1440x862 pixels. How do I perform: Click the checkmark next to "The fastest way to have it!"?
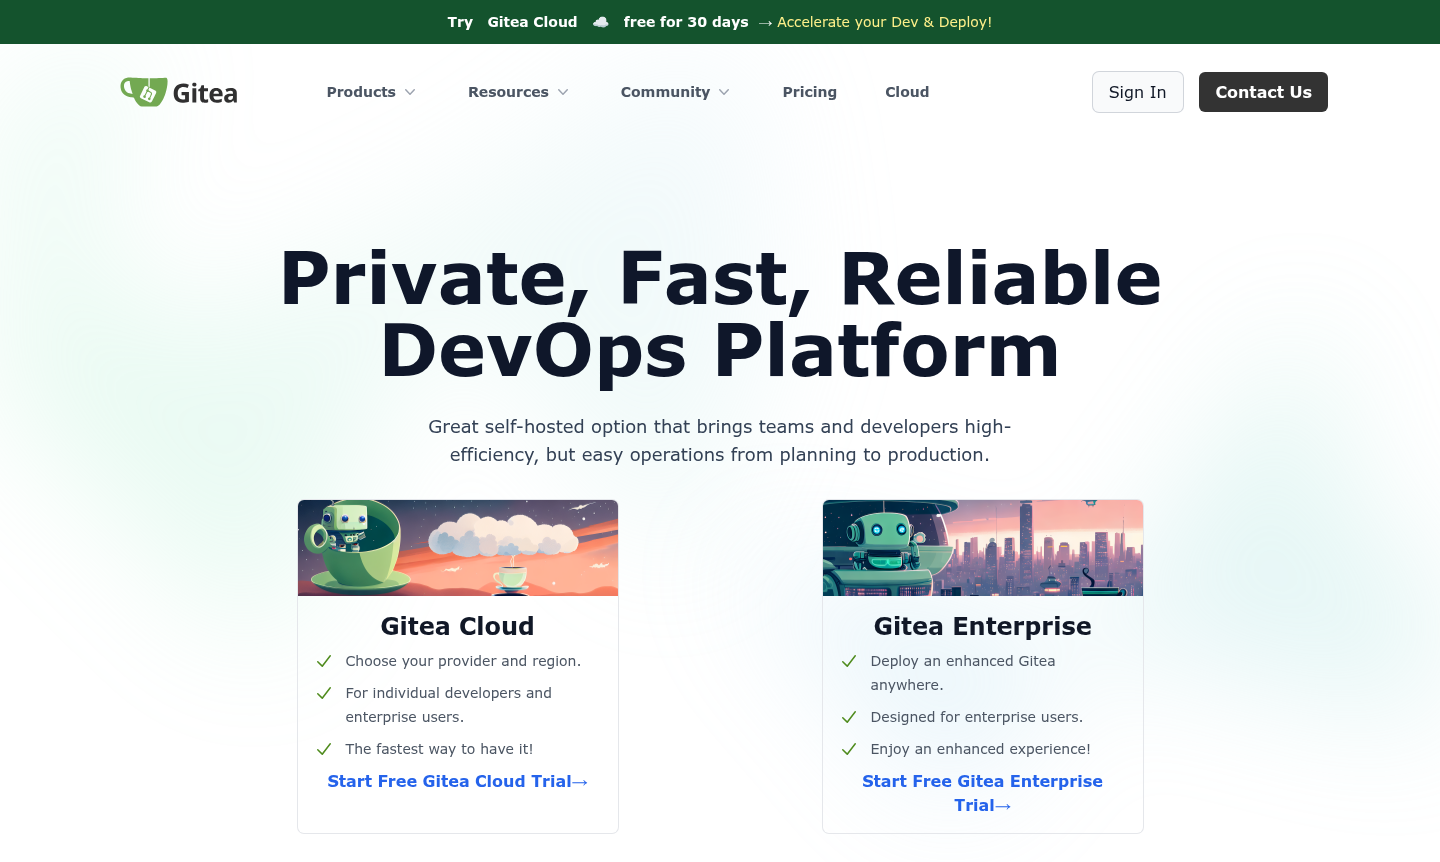tap(324, 749)
